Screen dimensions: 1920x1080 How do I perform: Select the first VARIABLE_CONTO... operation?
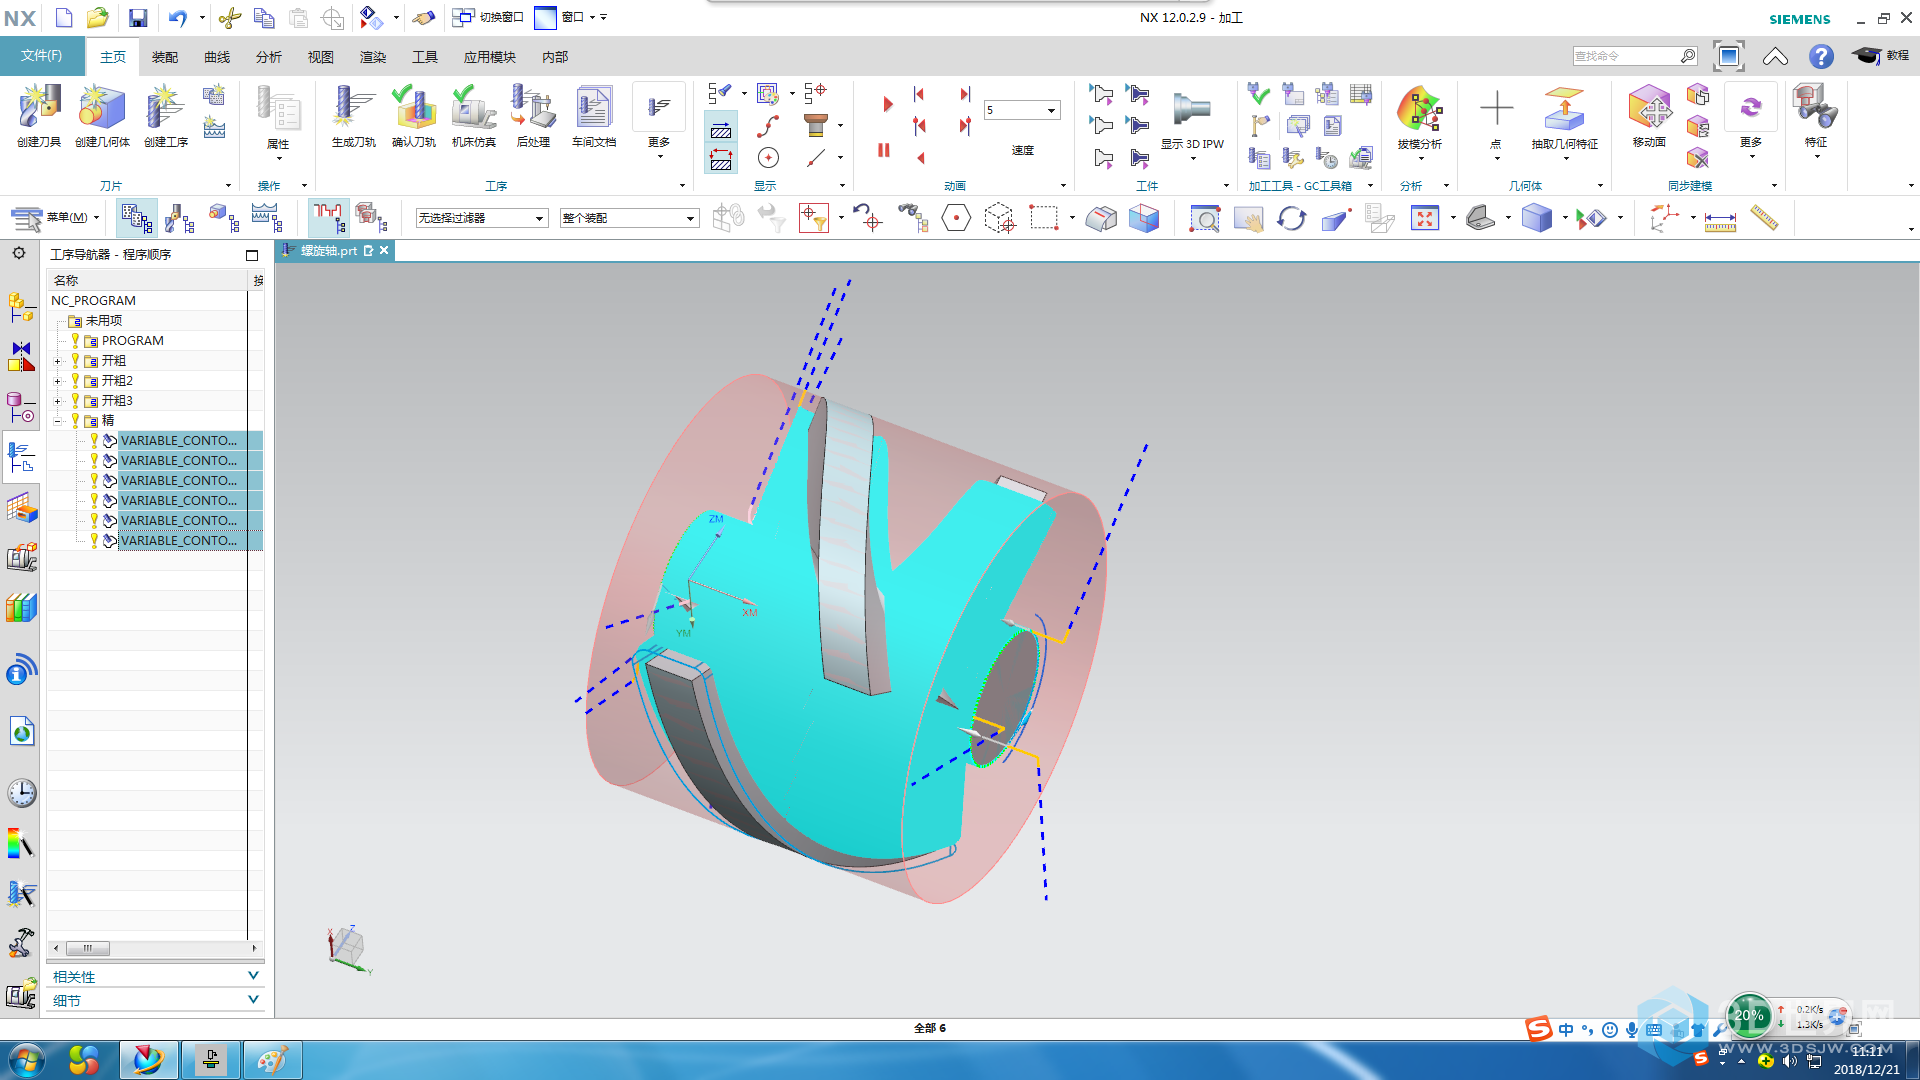178,441
